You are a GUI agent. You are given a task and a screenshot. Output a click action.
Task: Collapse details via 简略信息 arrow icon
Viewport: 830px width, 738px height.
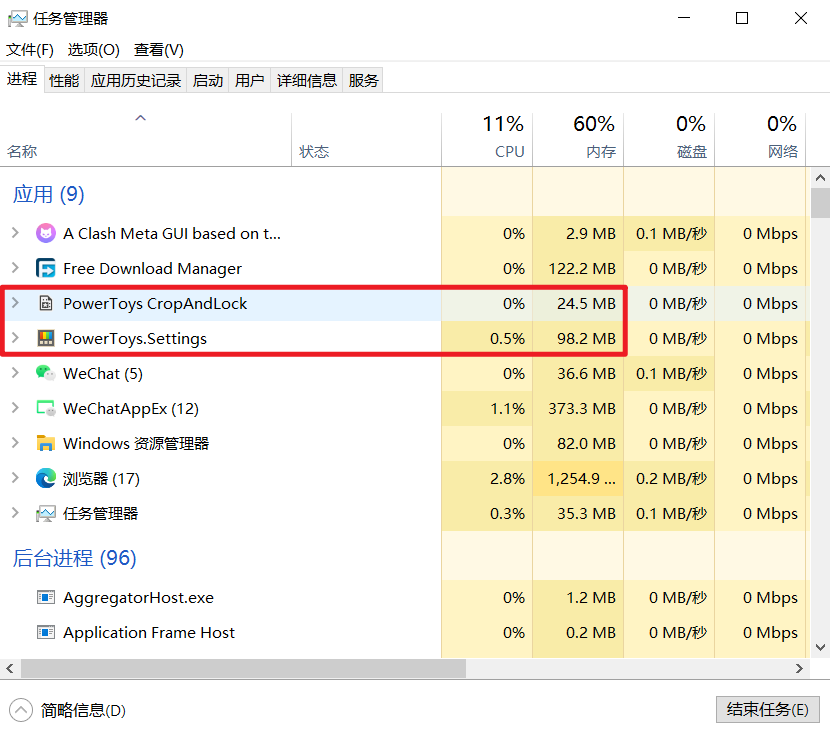[x=21, y=710]
